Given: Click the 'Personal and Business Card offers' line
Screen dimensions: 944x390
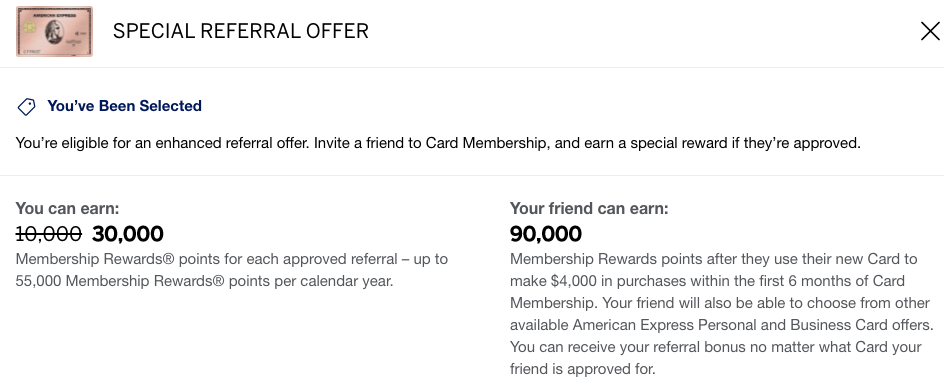Looking at the screenshot, I should pos(721,325).
